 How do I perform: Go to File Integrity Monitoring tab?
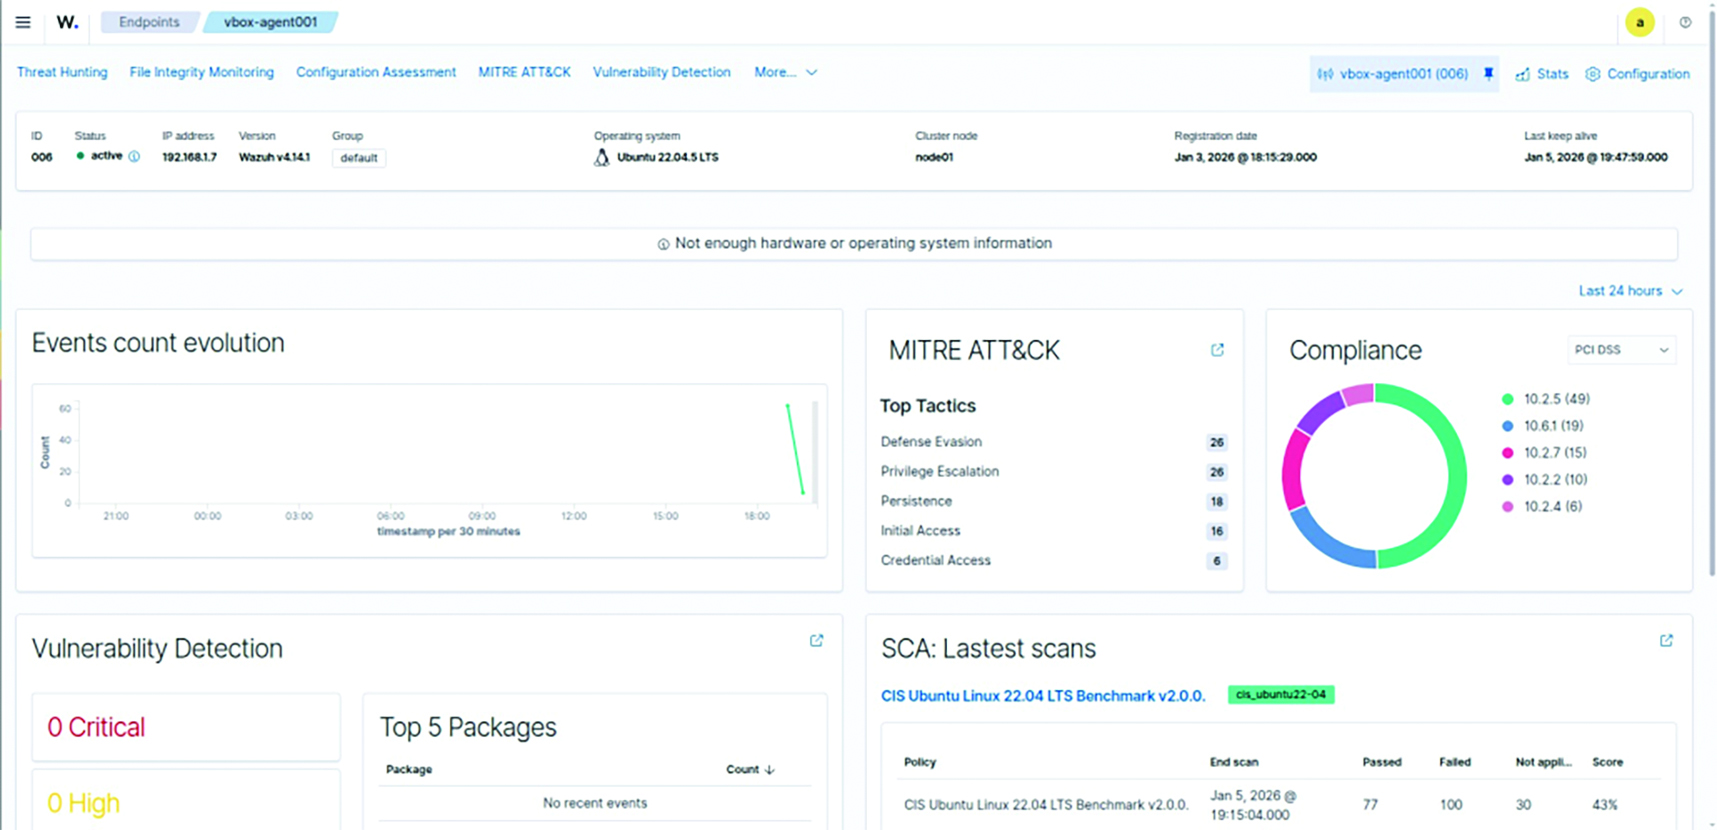[x=201, y=72]
